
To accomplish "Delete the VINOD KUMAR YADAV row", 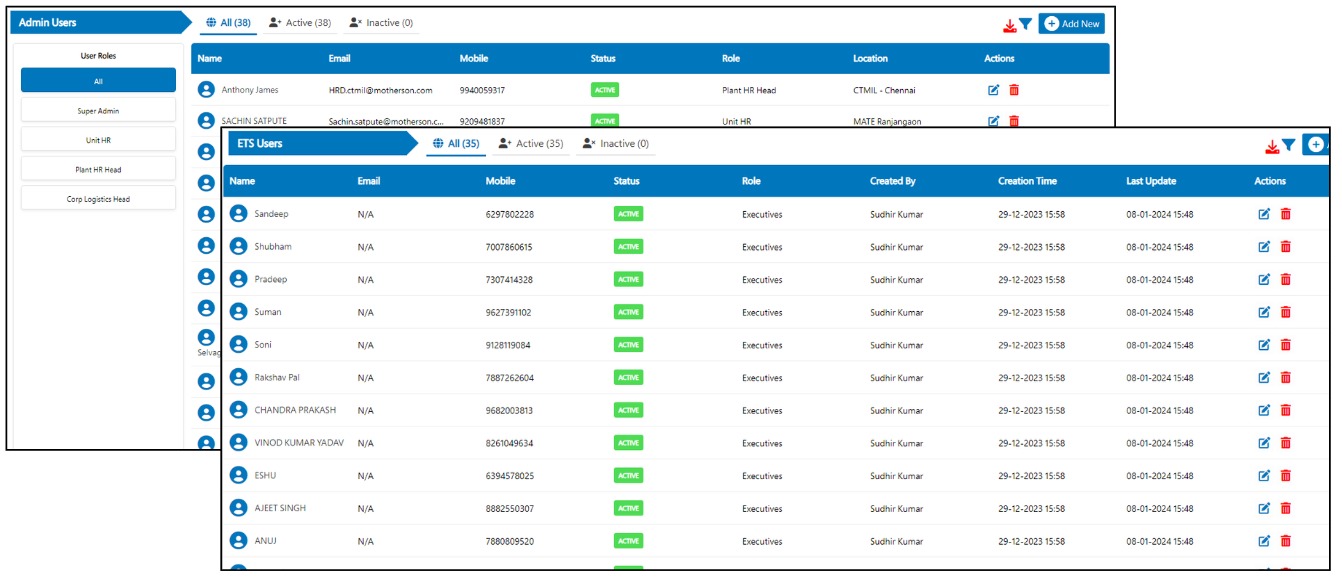I will point(1286,443).
